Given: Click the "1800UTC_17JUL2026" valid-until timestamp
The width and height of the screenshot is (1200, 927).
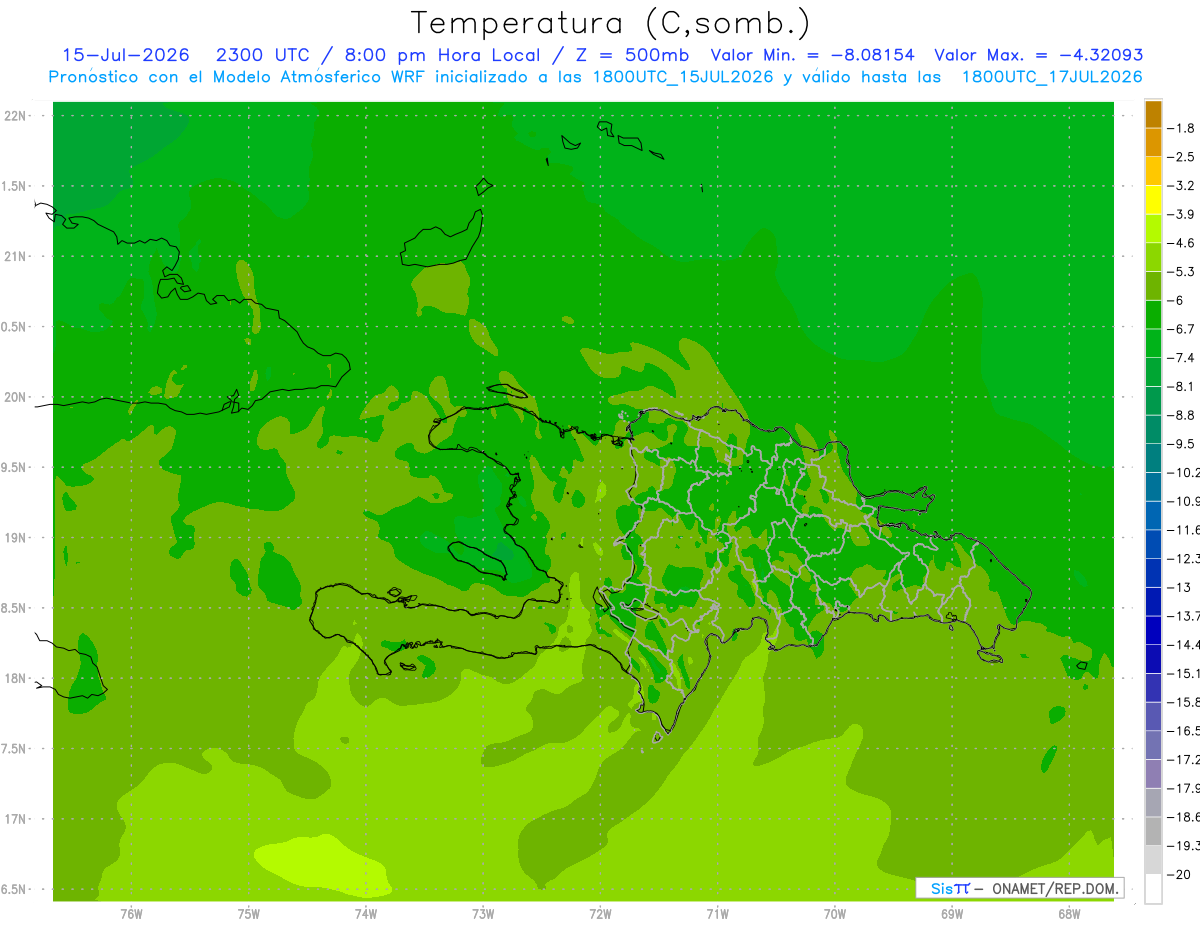Looking at the screenshot, I should pyautogui.click(x=1052, y=77).
